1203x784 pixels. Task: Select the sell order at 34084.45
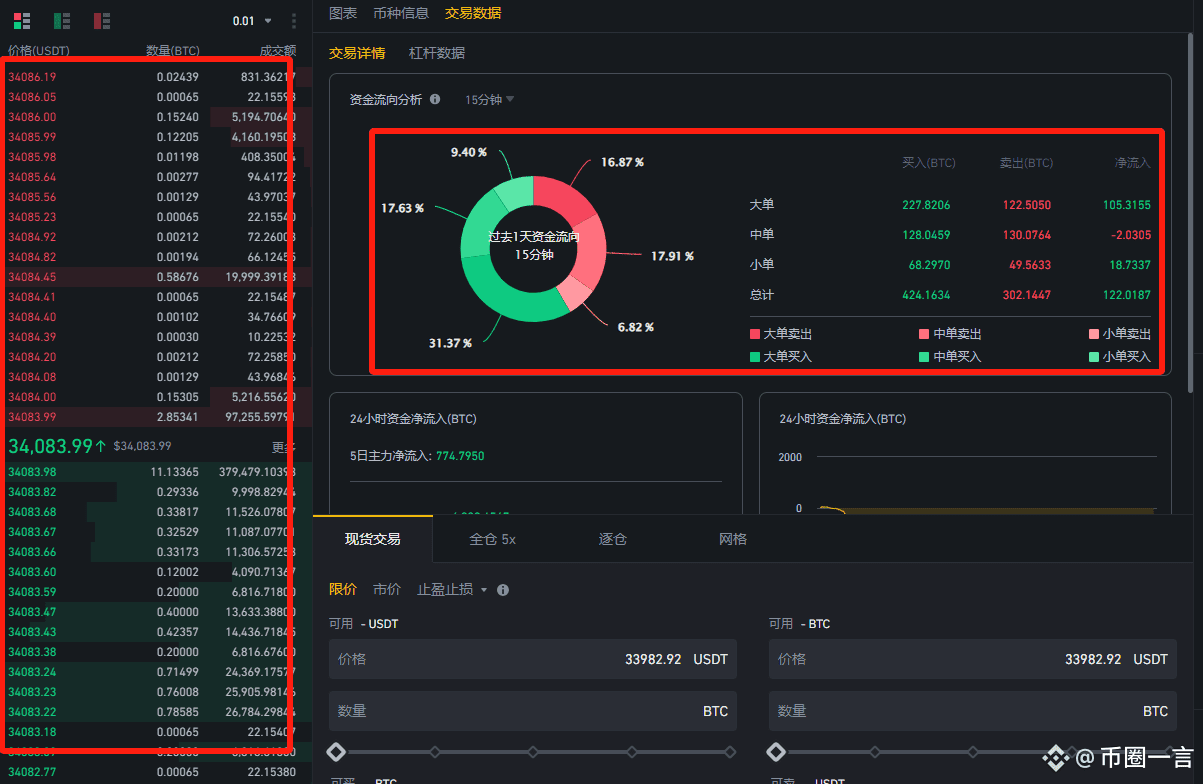pyautogui.click(x=156, y=277)
